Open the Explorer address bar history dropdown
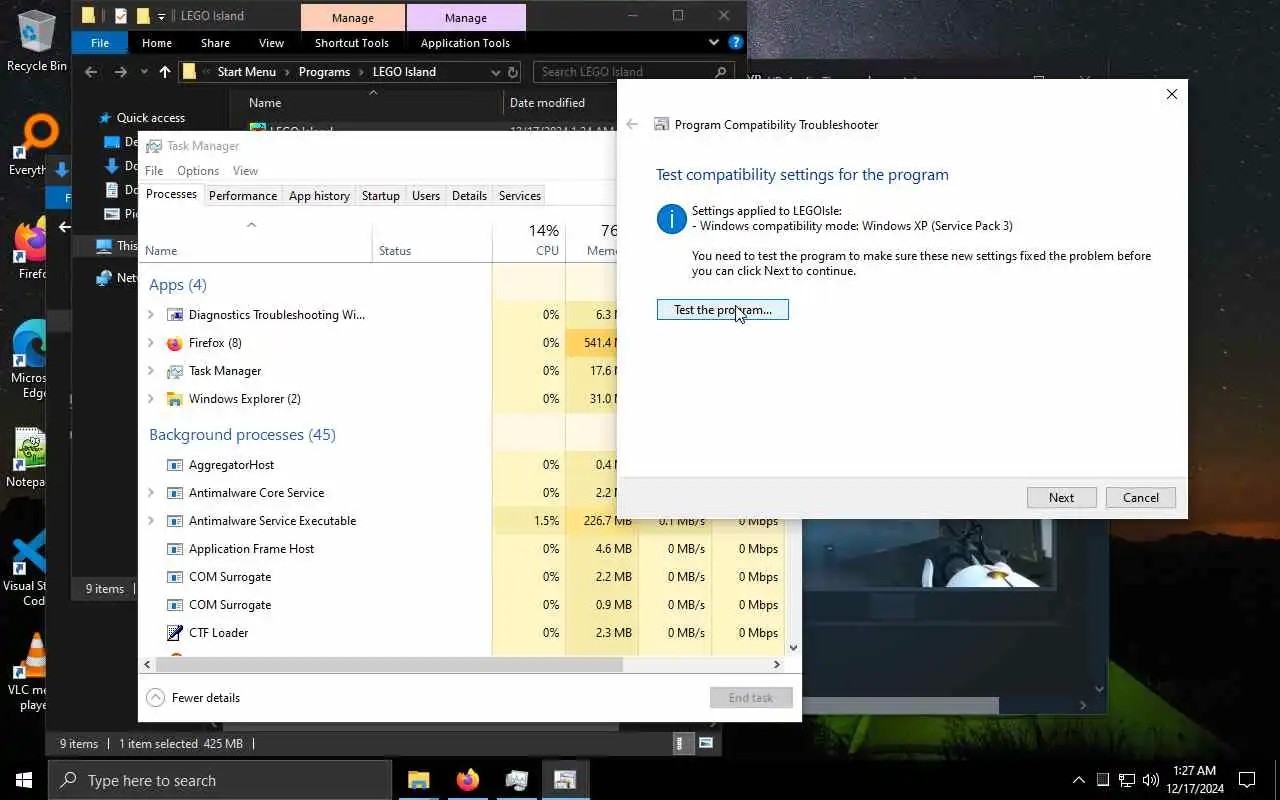1280x800 pixels. coord(495,72)
